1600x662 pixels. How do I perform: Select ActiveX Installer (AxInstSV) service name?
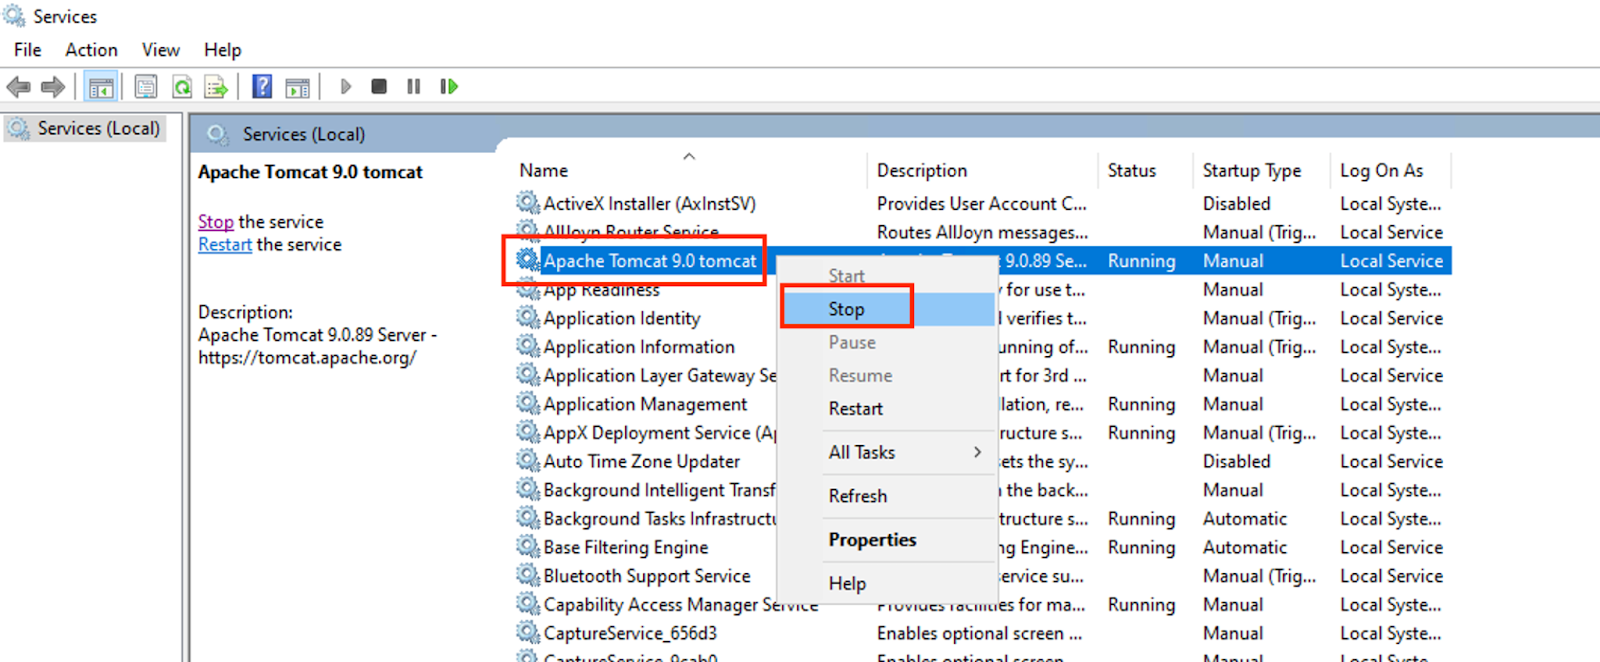point(649,203)
